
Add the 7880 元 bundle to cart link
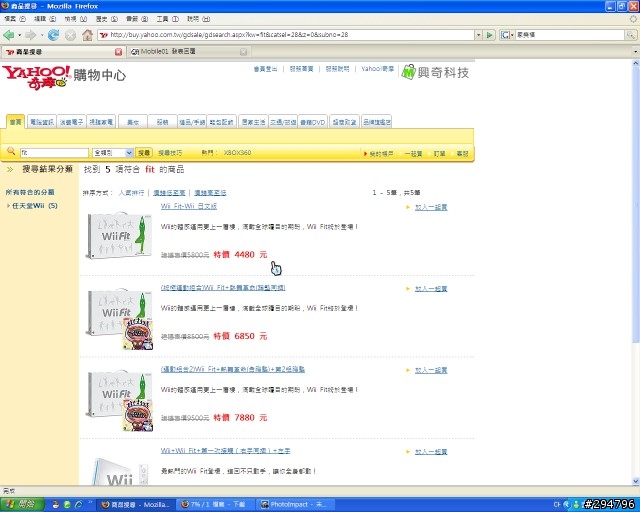[431, 370]
